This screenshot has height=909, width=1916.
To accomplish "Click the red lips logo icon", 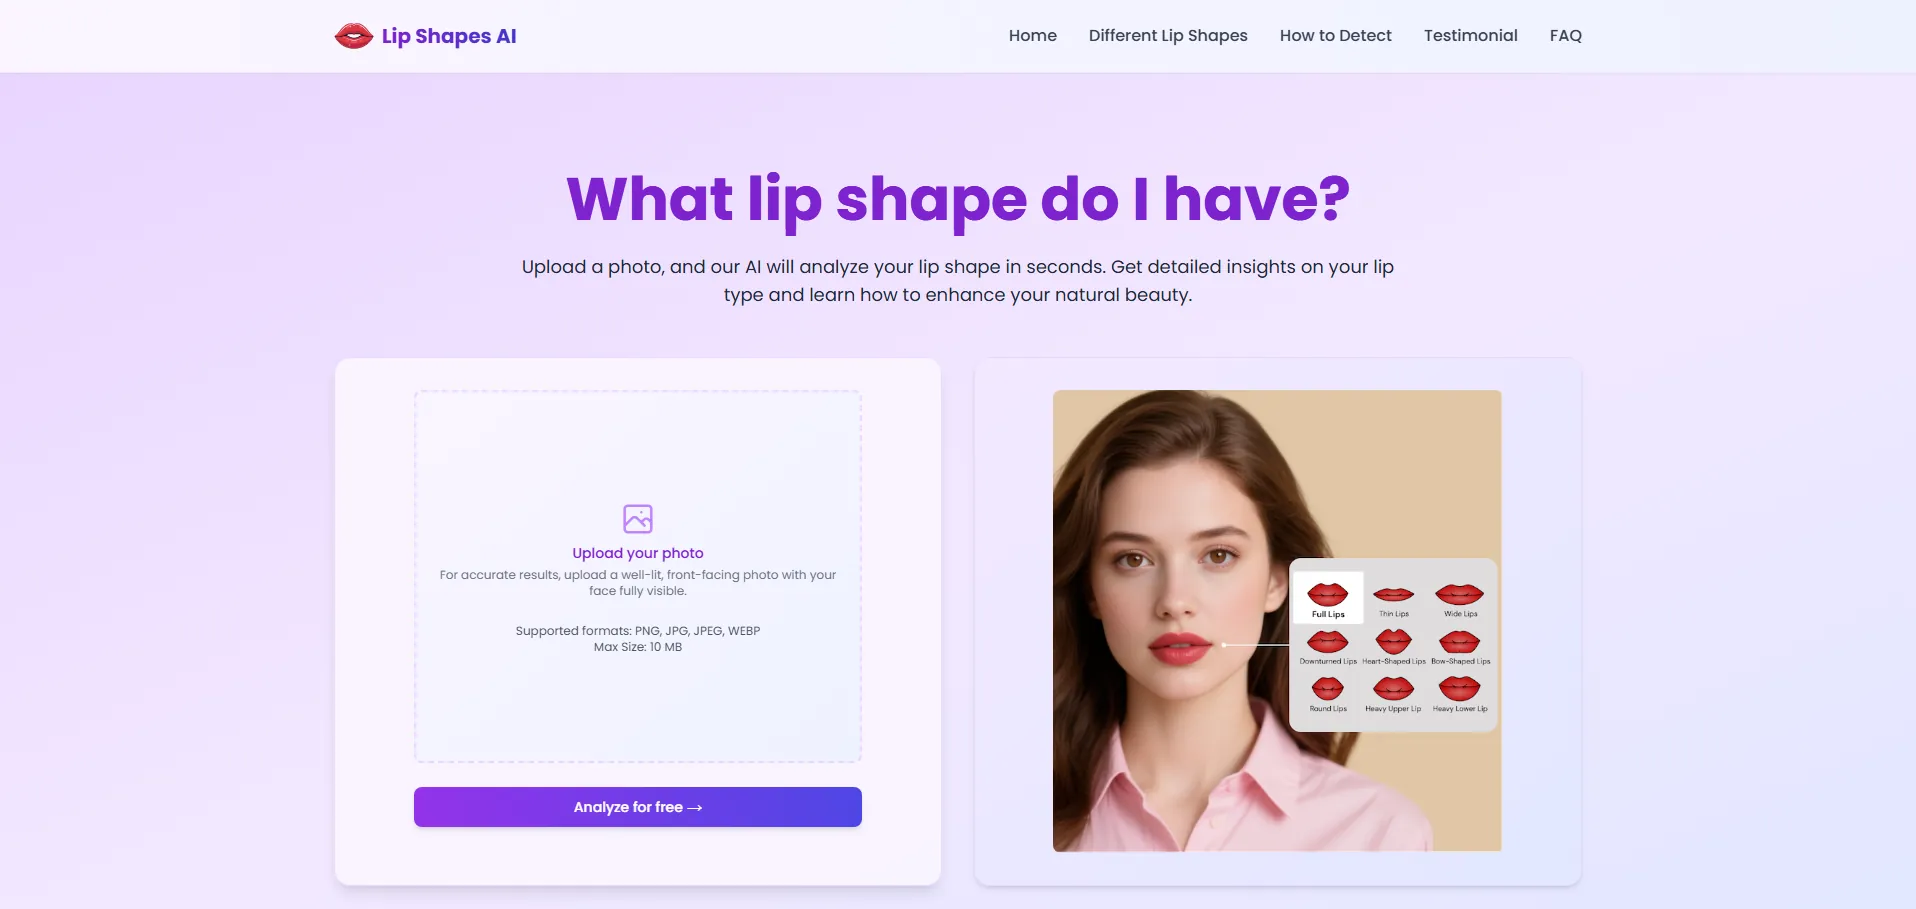I will tap(353, 36).
